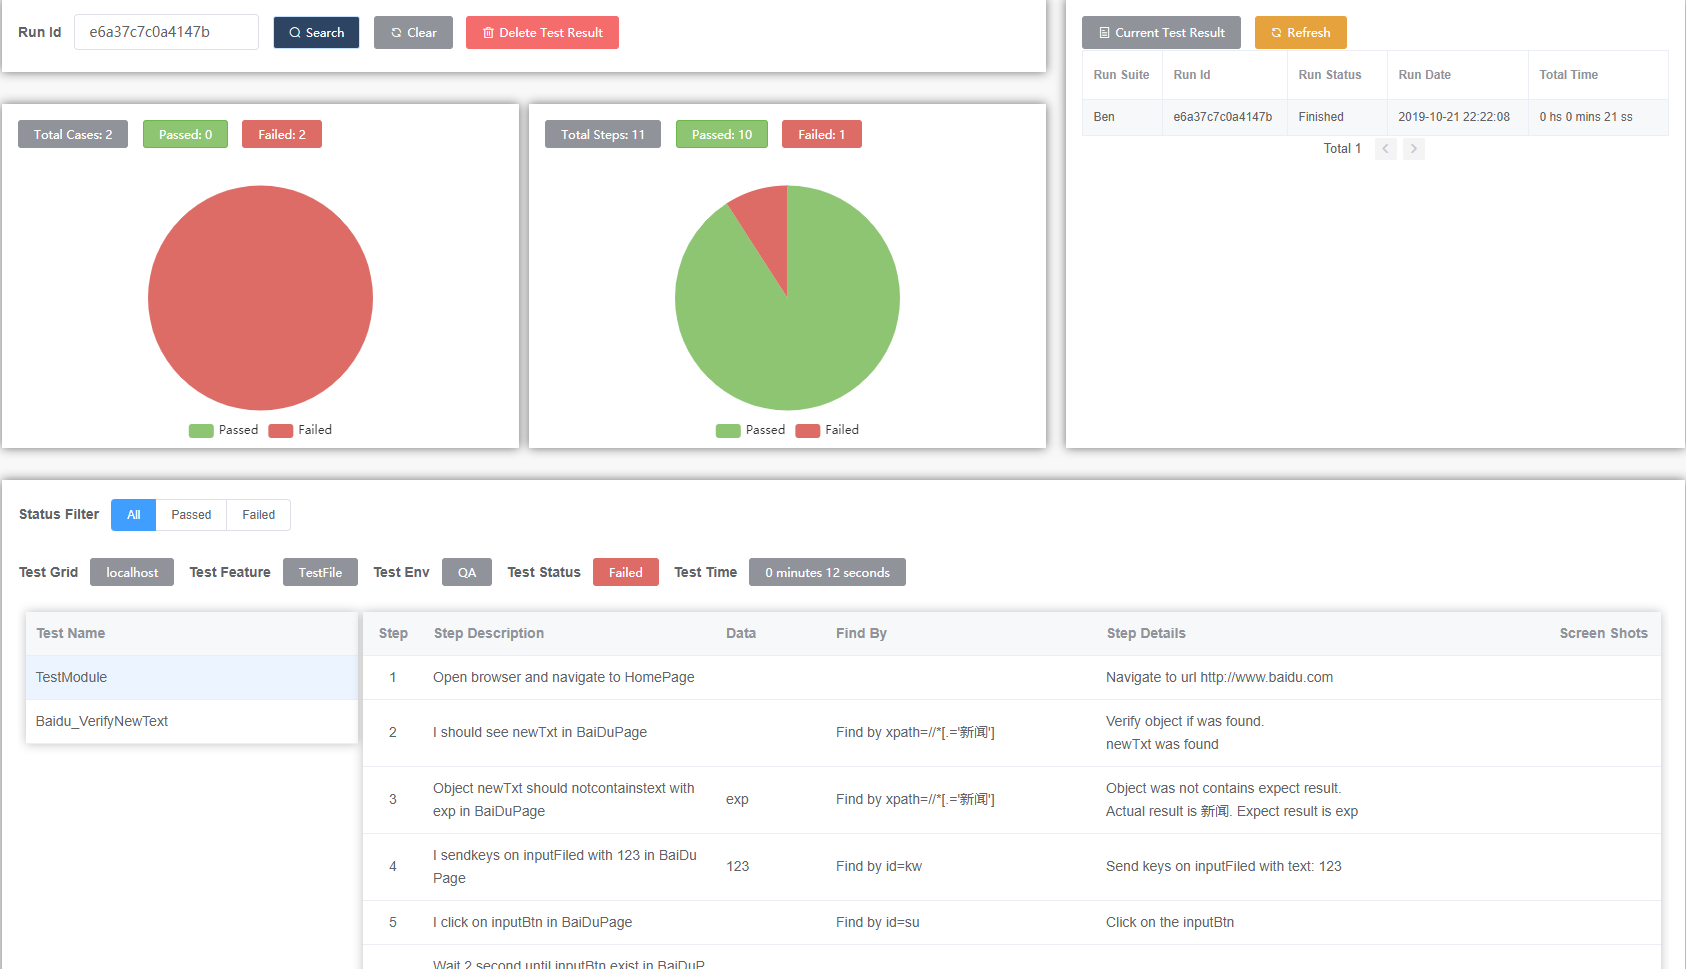Click the Passed: 10 tag
1686x969 pixels.
point(722,134)
